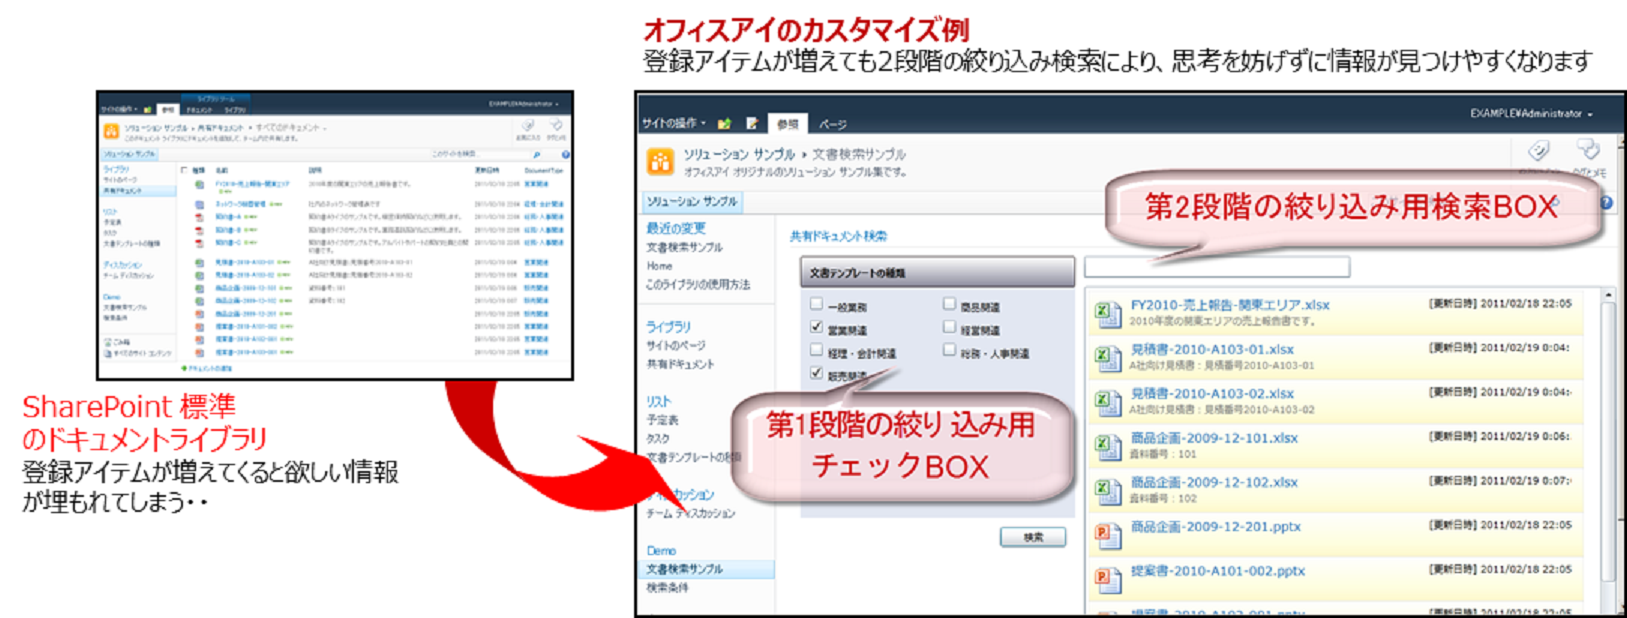Open file 見積書-2010-A103-02.xlsx

pyautogui.click(x=1212, y=394)
